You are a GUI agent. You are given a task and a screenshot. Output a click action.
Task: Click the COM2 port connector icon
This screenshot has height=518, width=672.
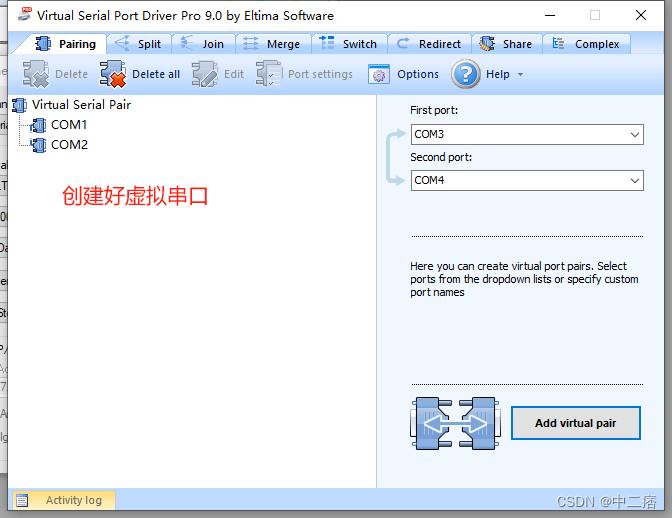coord(39,145)
